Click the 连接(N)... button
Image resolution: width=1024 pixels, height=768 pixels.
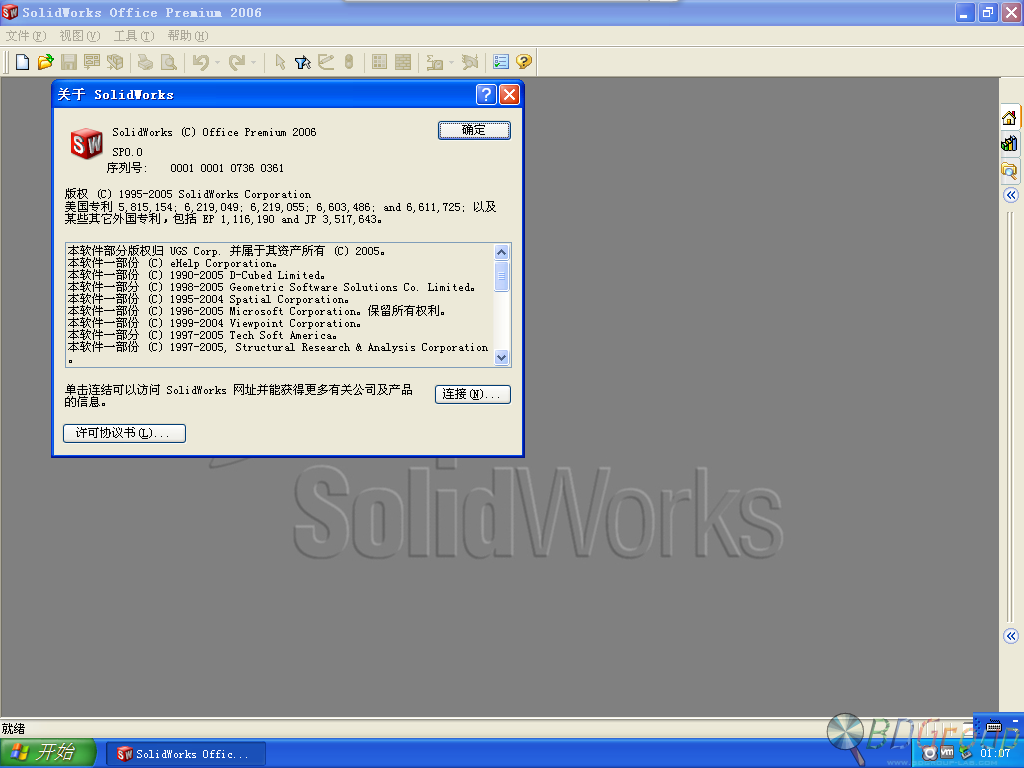[x=473, y=394]
